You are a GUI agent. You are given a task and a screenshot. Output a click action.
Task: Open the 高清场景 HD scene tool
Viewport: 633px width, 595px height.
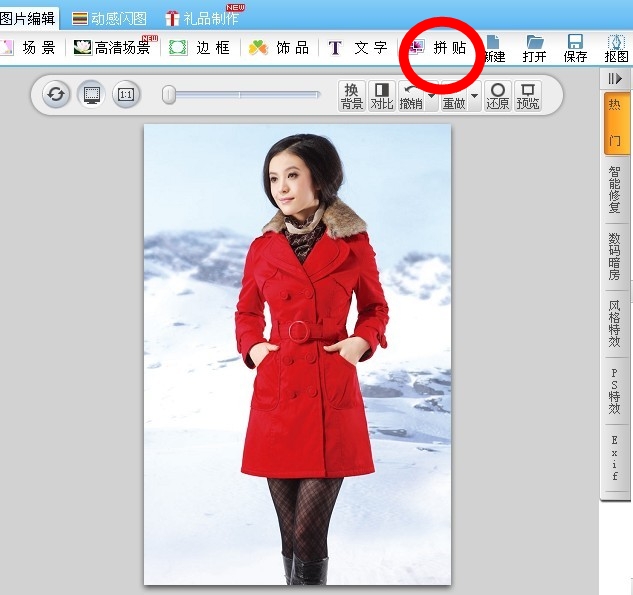click(113, 48)
